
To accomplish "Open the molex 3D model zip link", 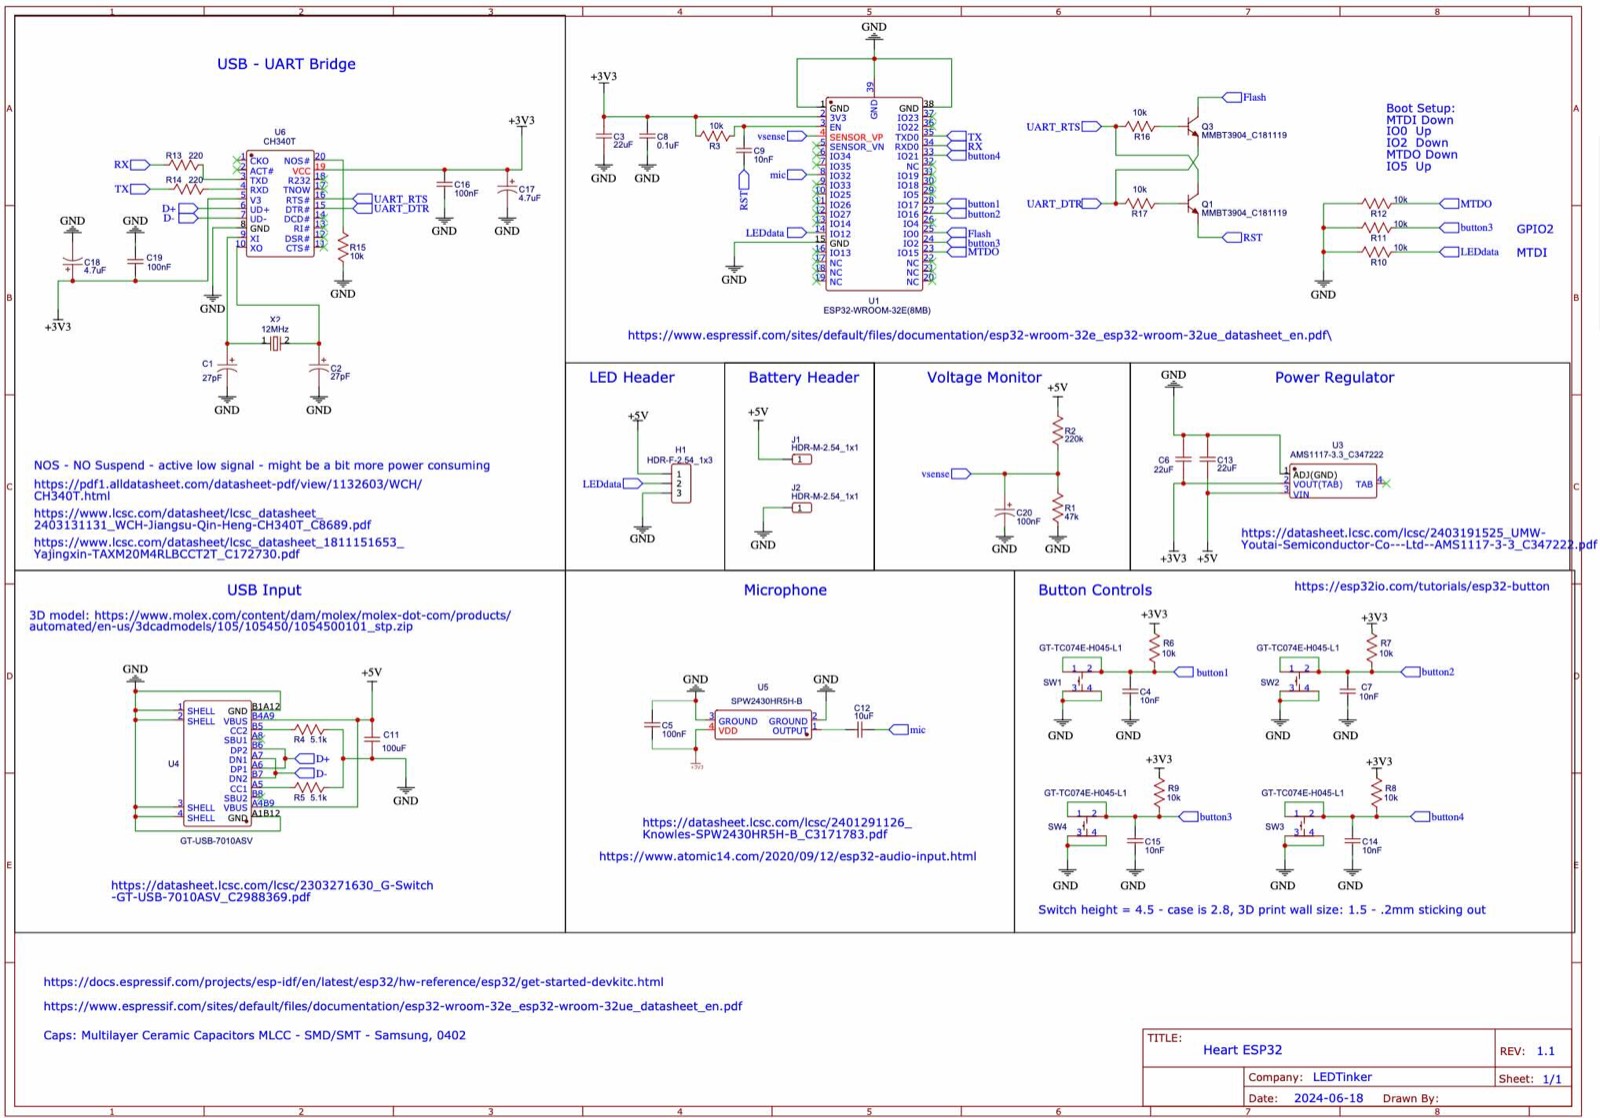I will (270, 621).
